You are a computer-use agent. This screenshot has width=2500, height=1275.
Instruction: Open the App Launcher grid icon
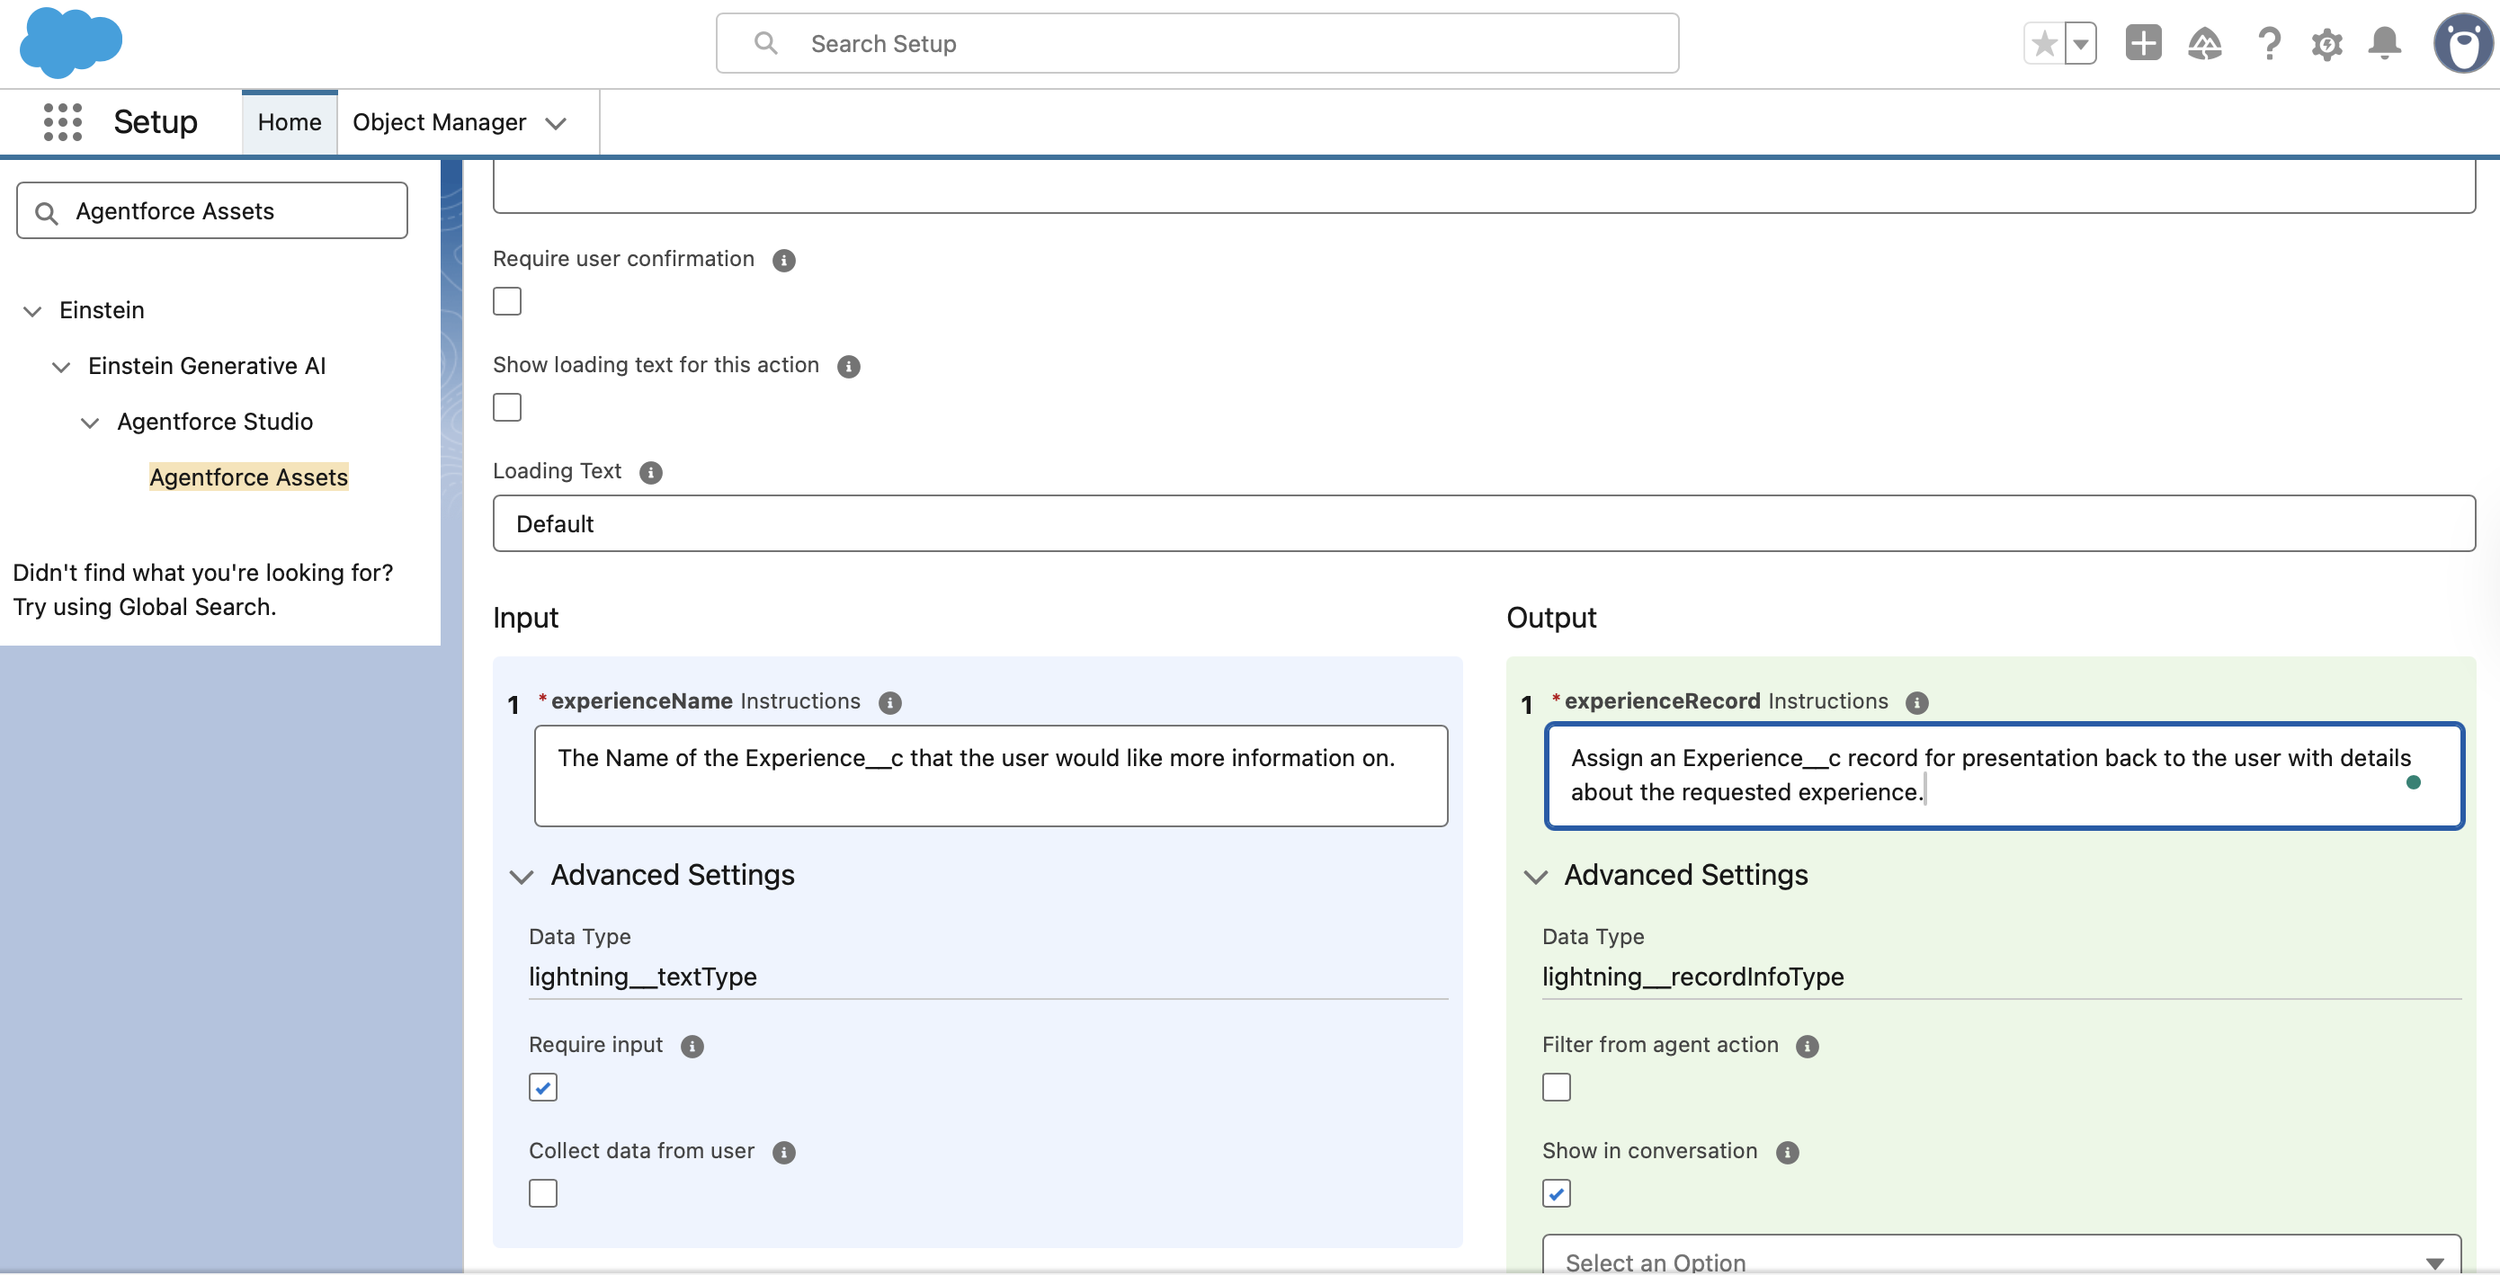click(62, 122)
